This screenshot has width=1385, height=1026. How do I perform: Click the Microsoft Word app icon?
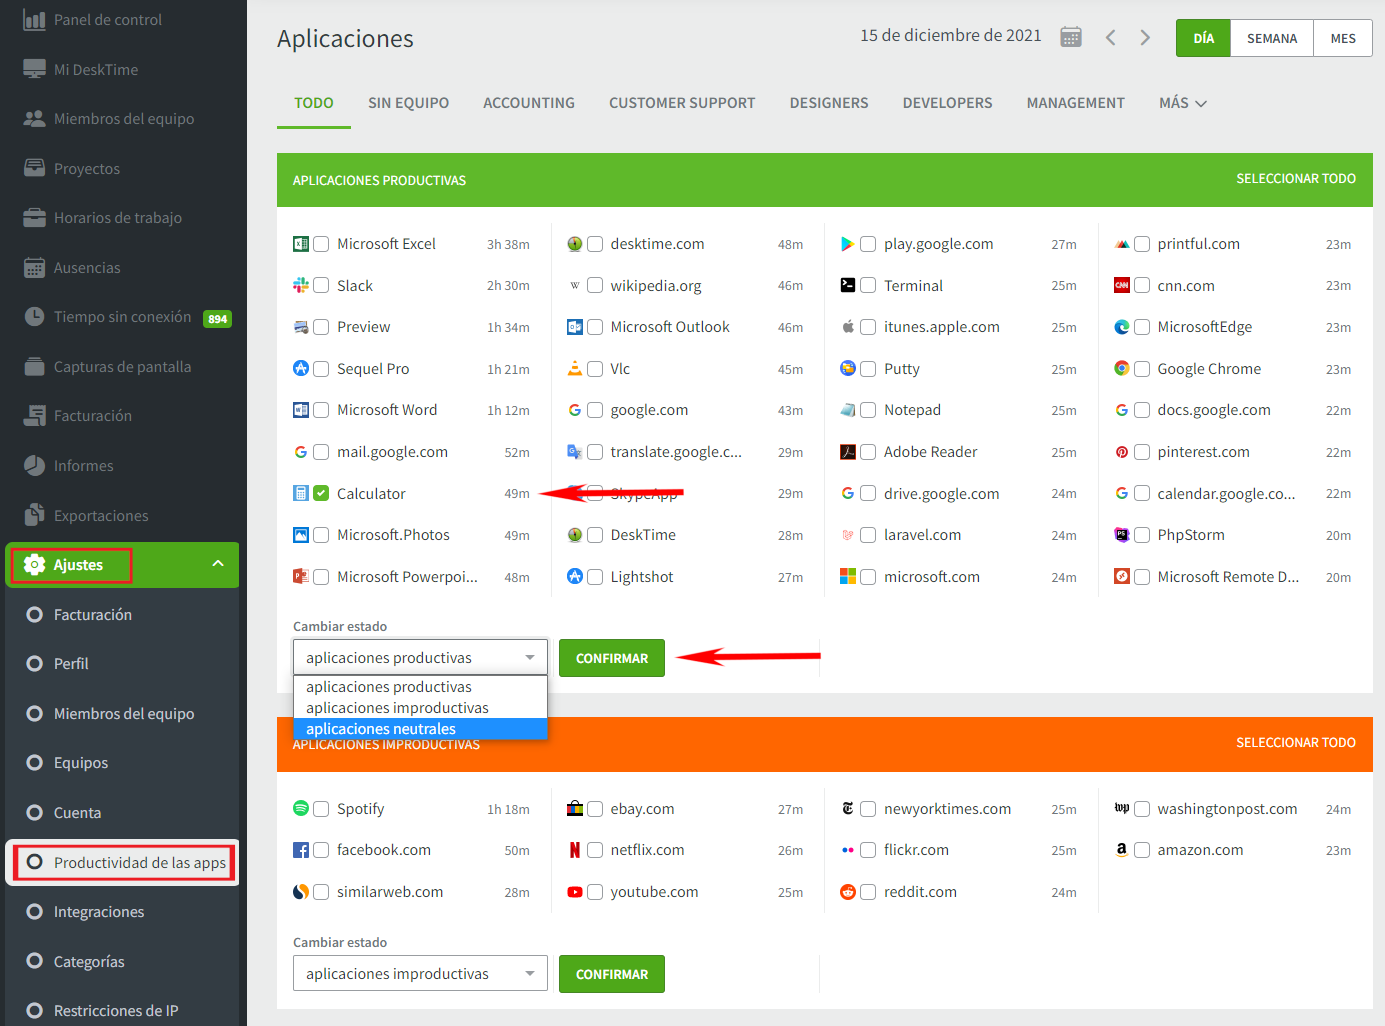click(x=301, y=410)
